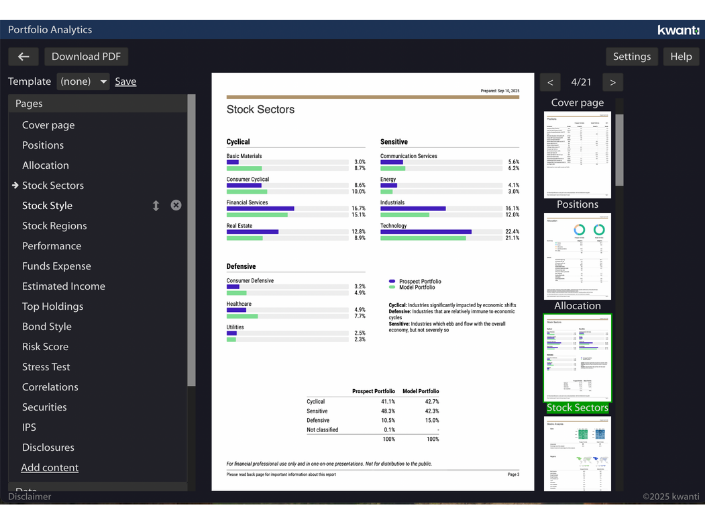This screenshot has height=524, width=705.
Task: Select Correlations in page list
Action: [50, 387]
